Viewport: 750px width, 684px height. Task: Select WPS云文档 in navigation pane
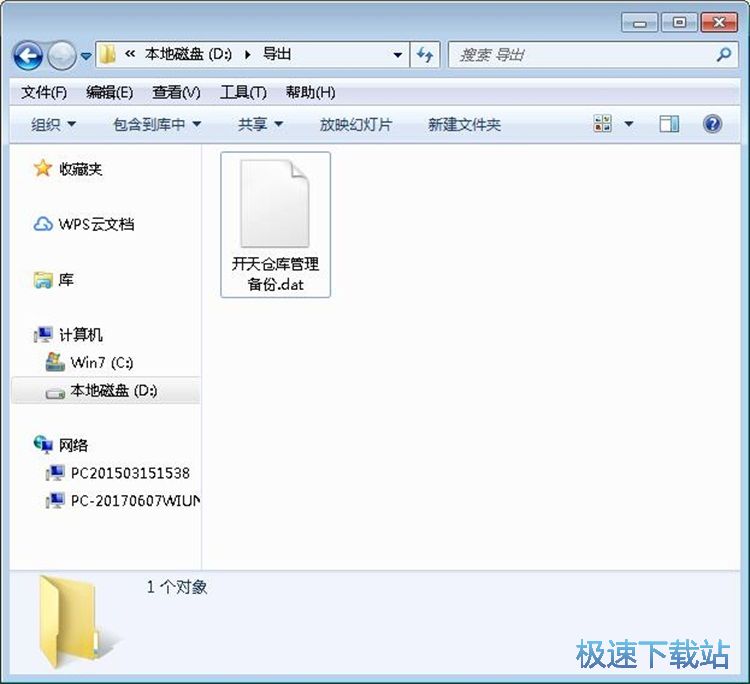tap(96, 224)
